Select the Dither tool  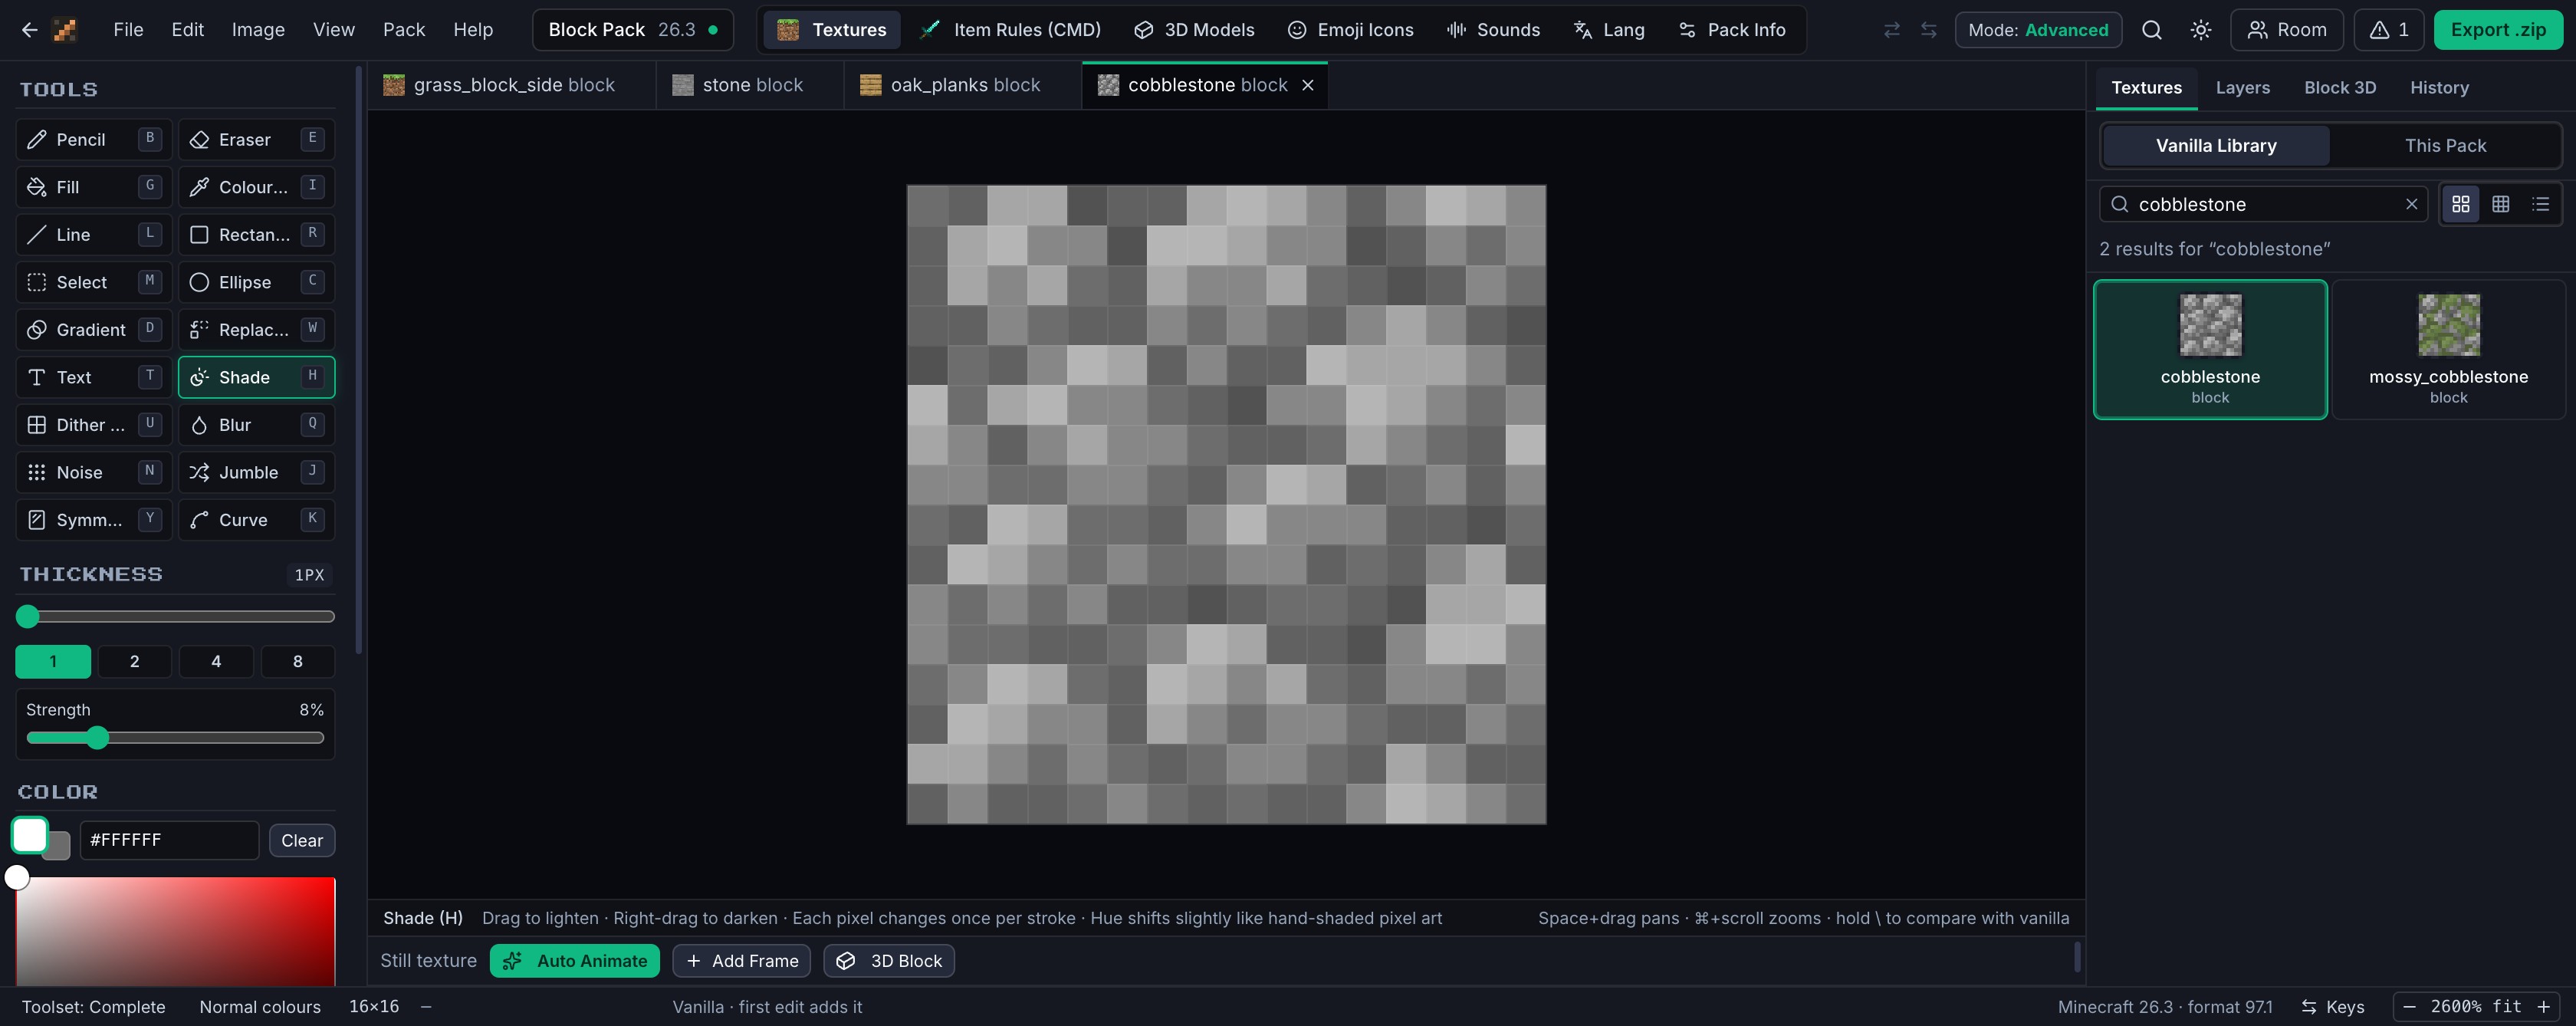[94, 424]
